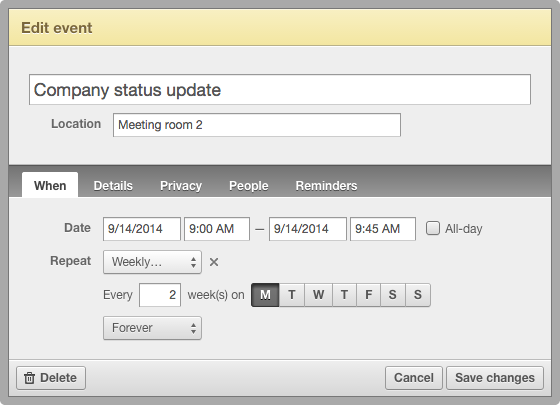The width and height of the screenshot is (560, 405).
Task: Click the Save changes button
Action: point(495,378)
